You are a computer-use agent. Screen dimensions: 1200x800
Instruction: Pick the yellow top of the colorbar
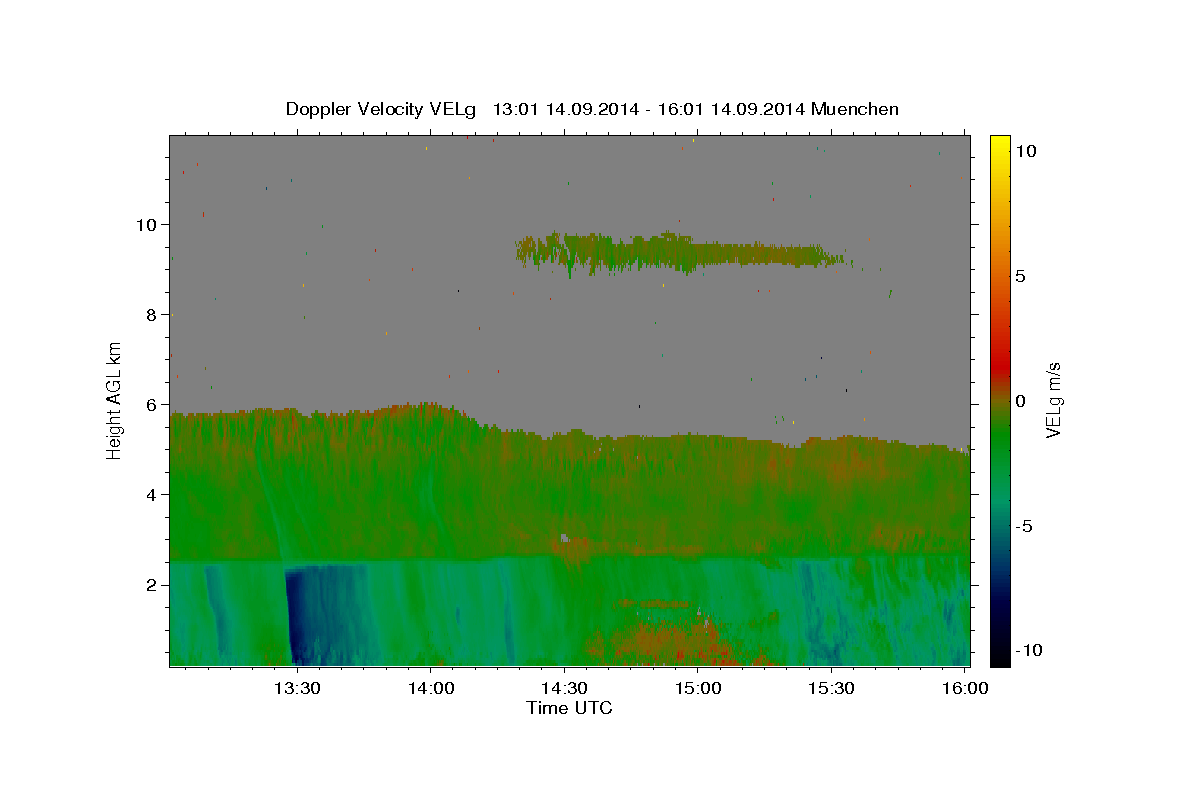coord(999,142)
